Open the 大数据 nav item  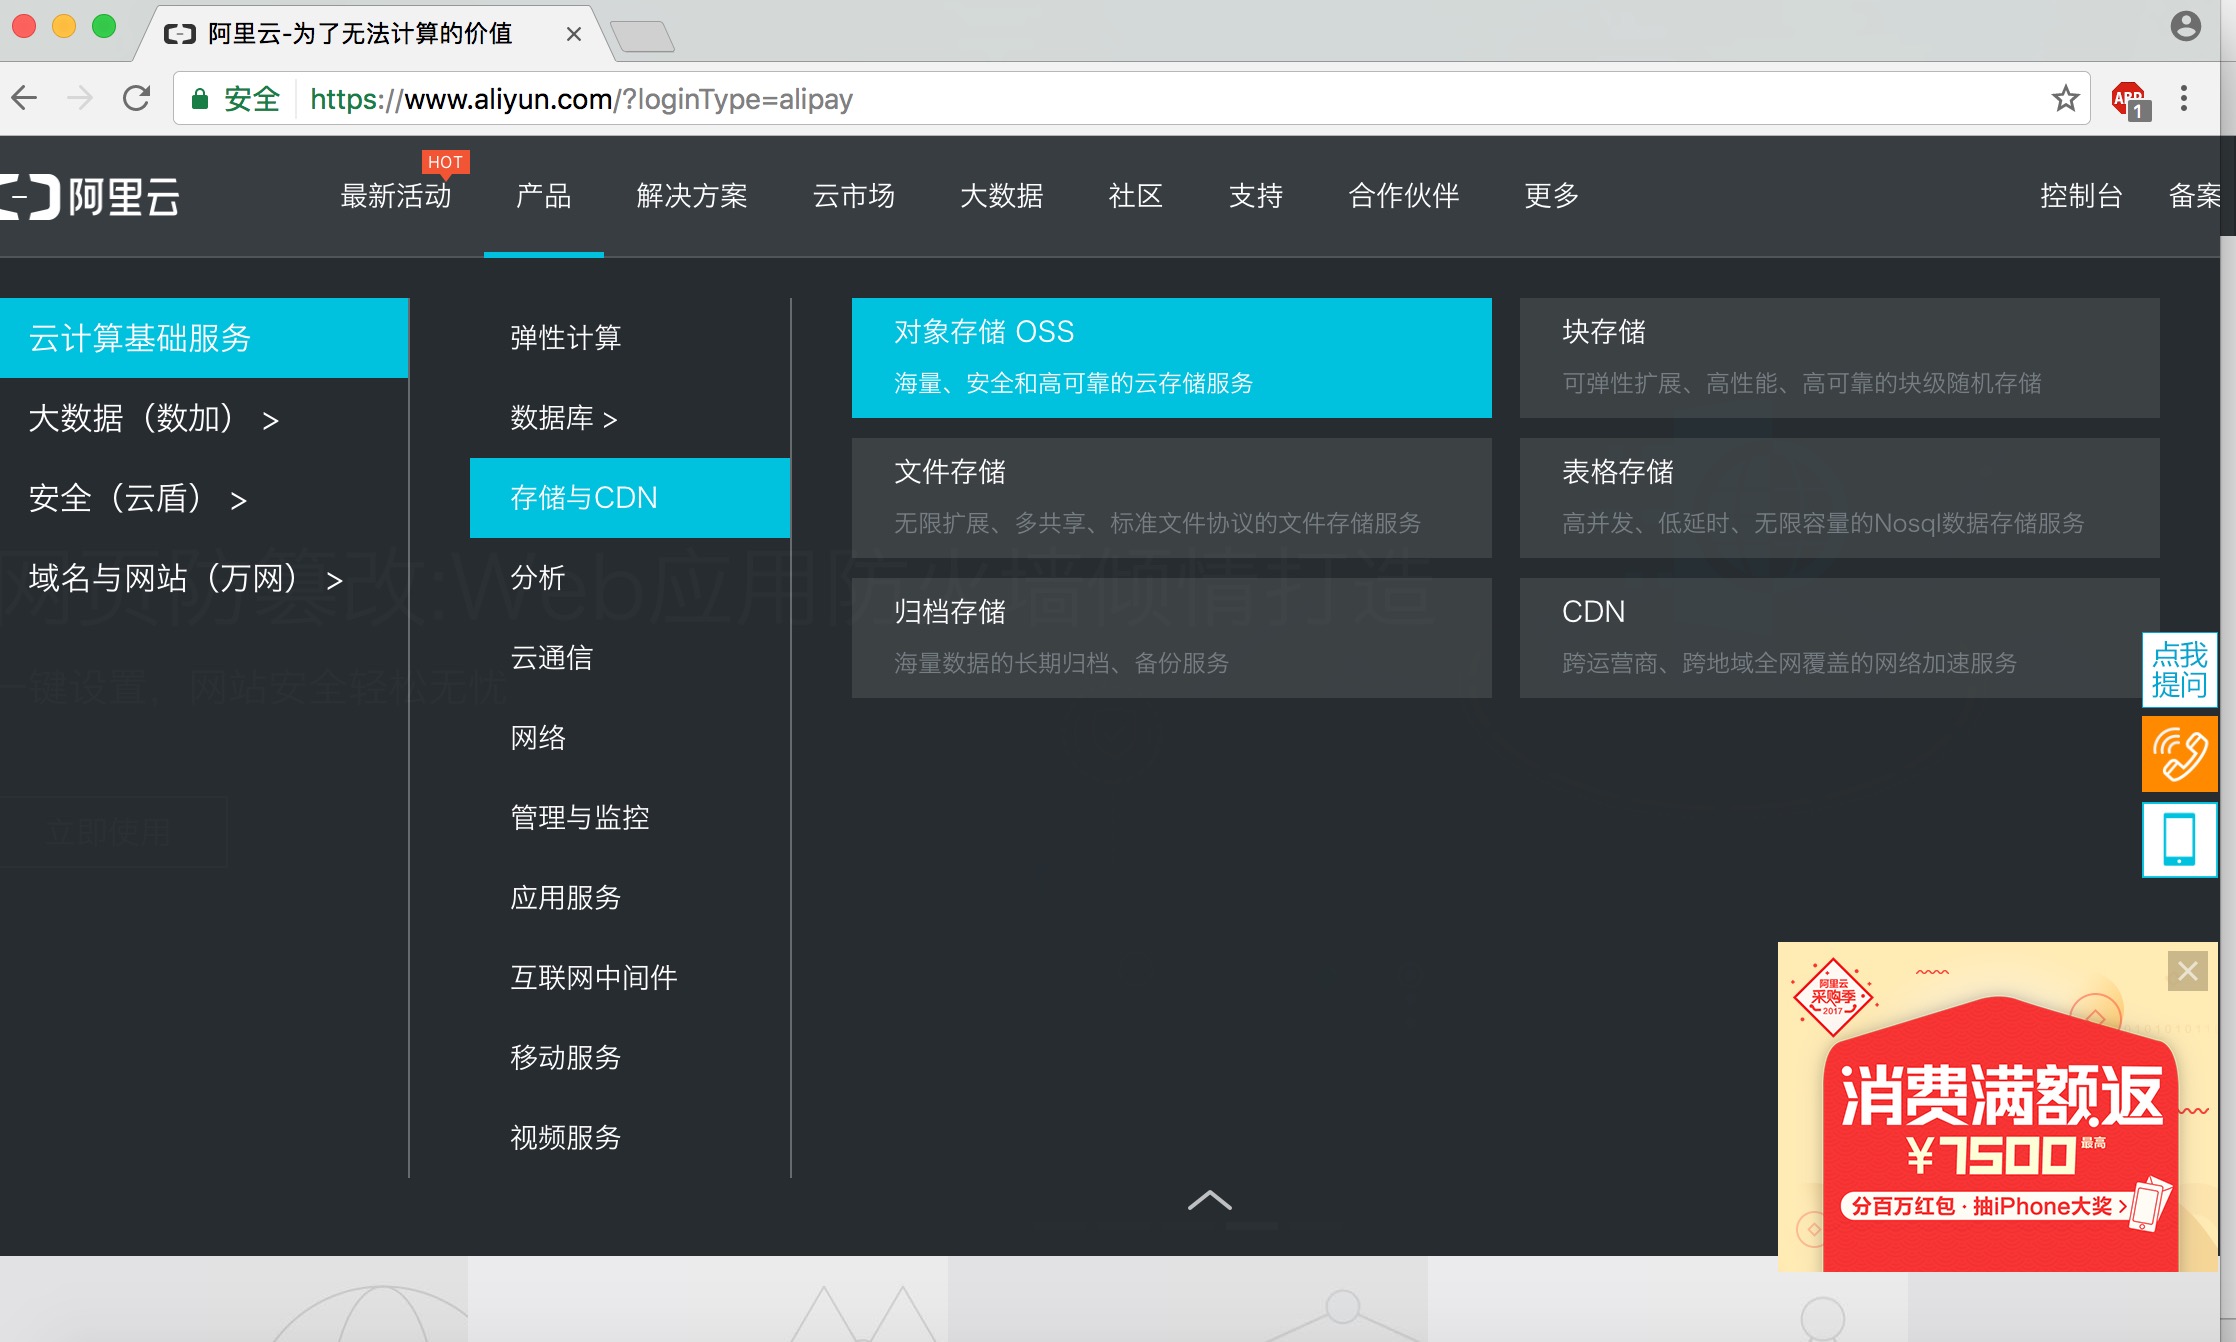click(1002, 196)
